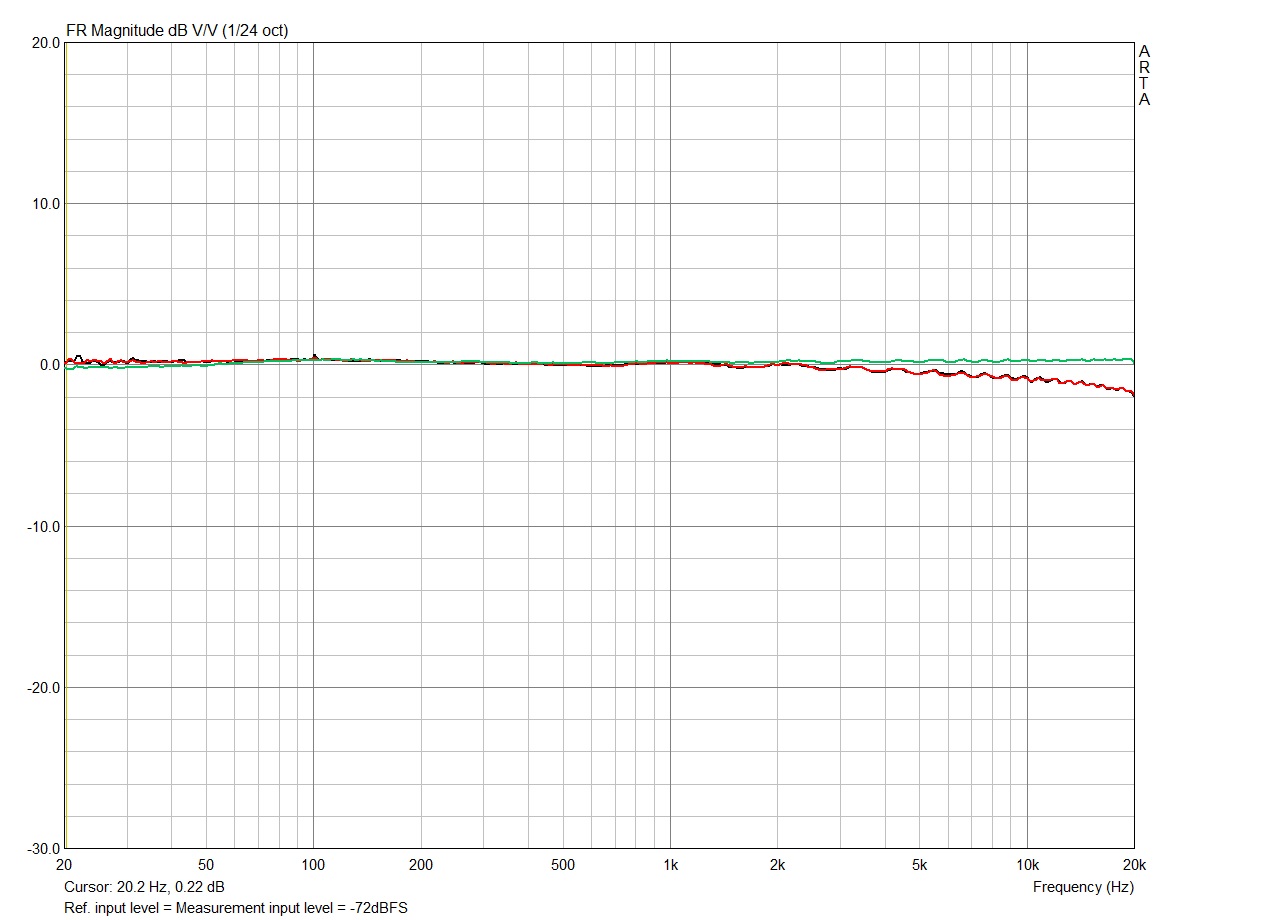Click the 'Cursor: 20.2 Hz, 0.22 dB' readout
This screenshot has height=920, width=1280.
click(144, 887)
